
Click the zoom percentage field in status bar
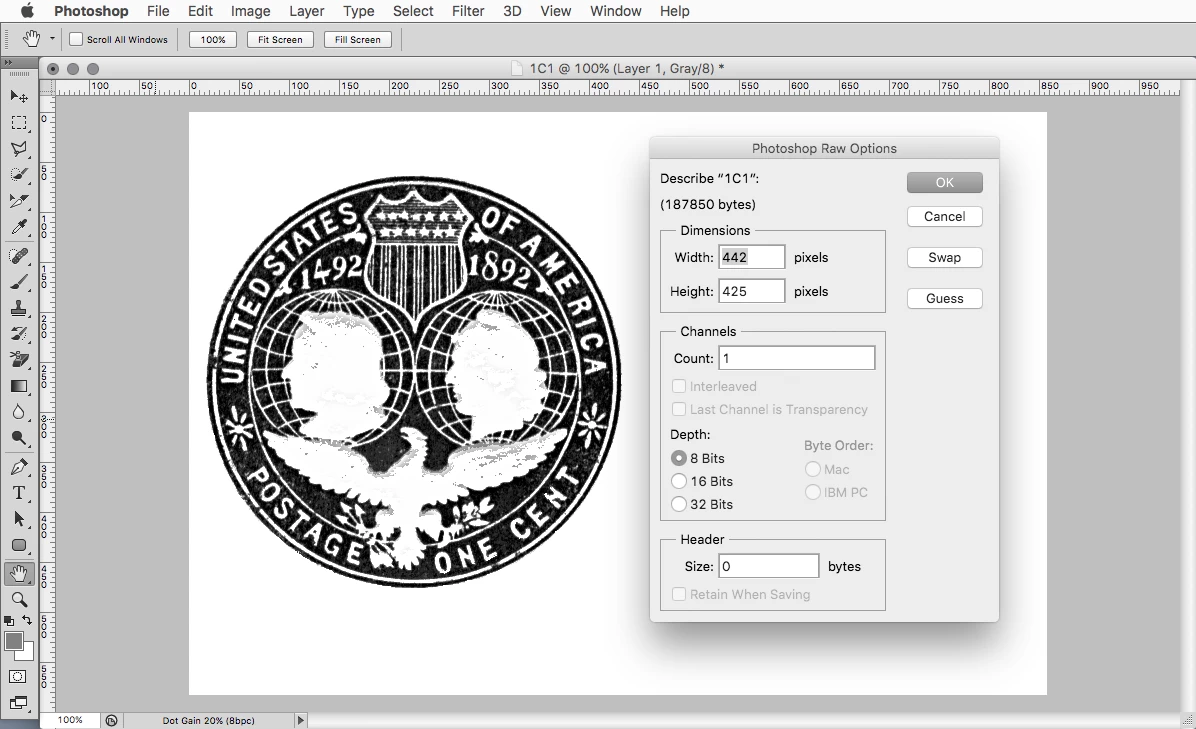coord(71,720)
